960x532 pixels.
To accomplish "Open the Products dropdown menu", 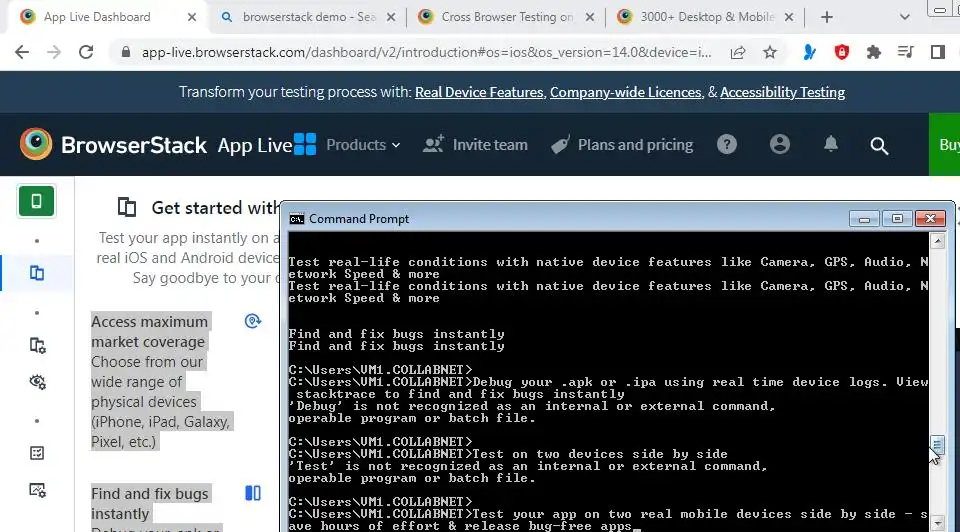I will [363, 145].
